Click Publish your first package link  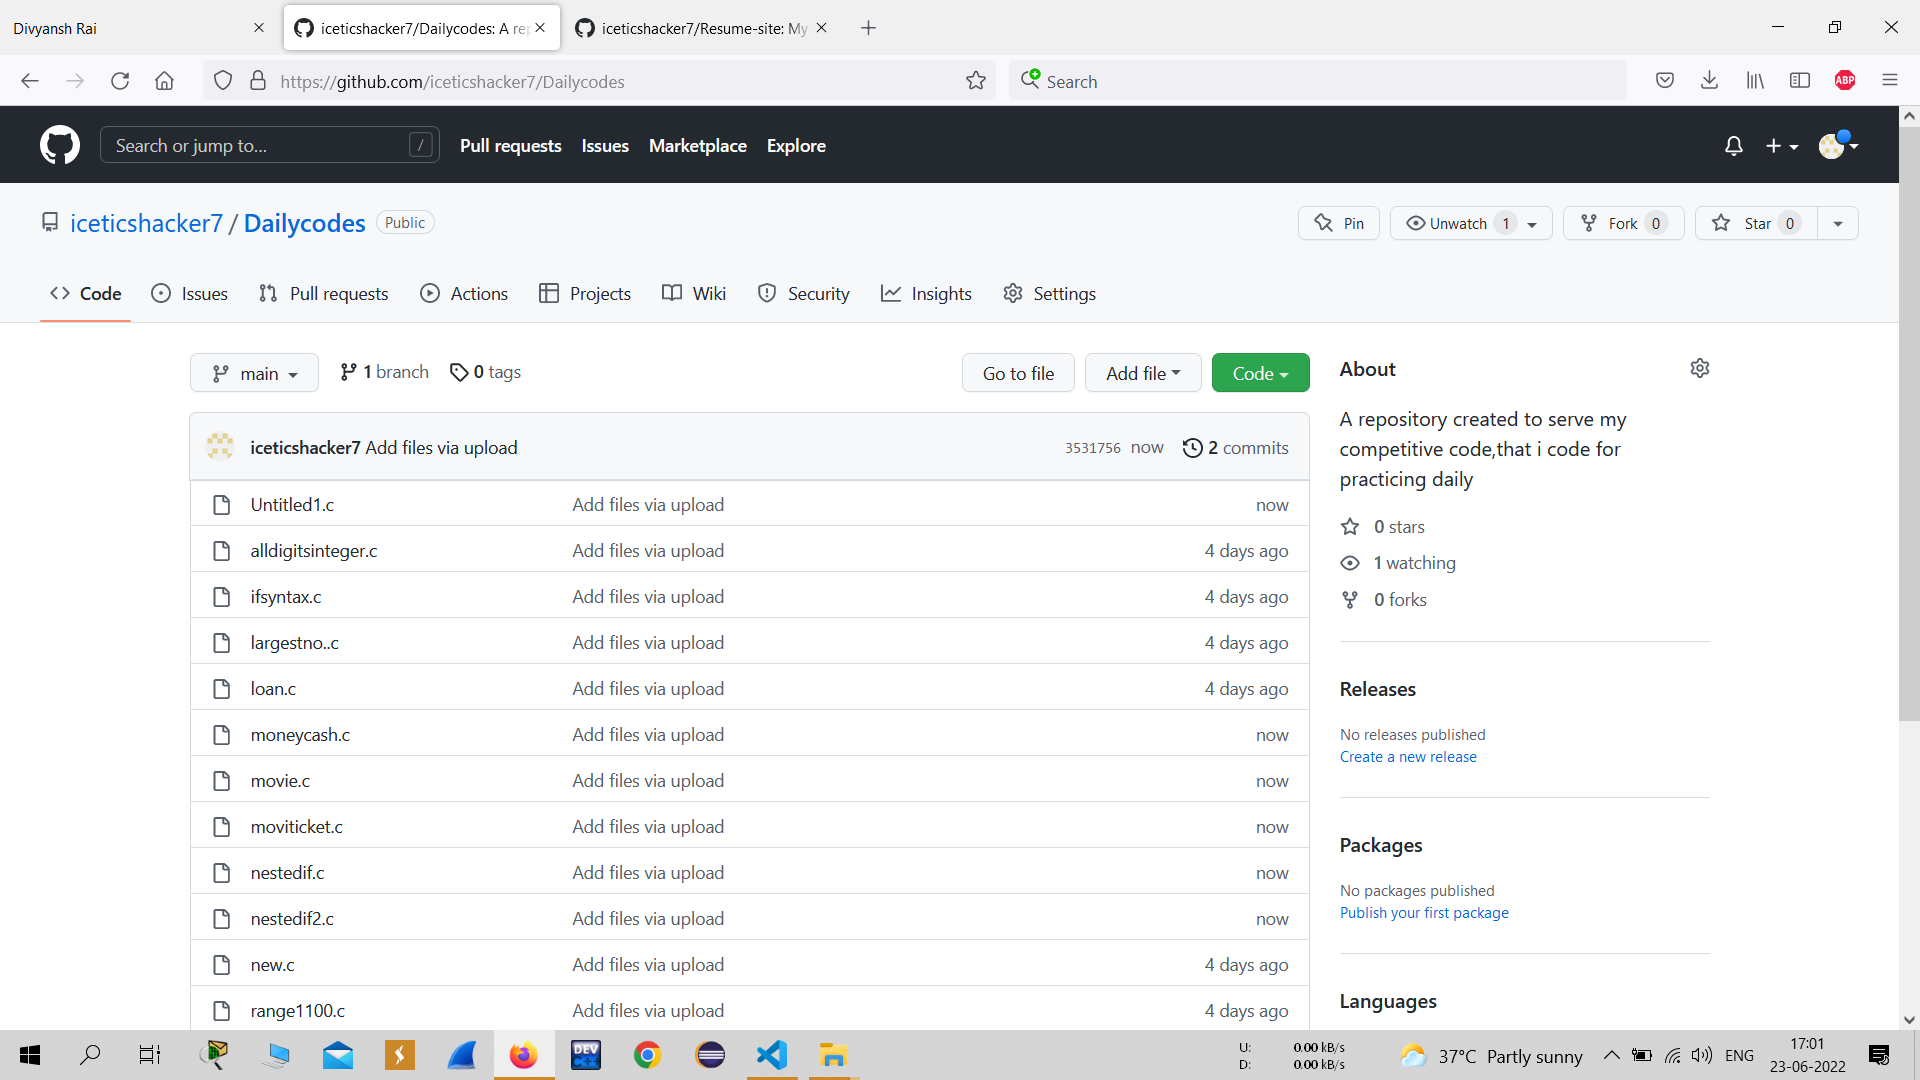click(x=1424, y=913)
